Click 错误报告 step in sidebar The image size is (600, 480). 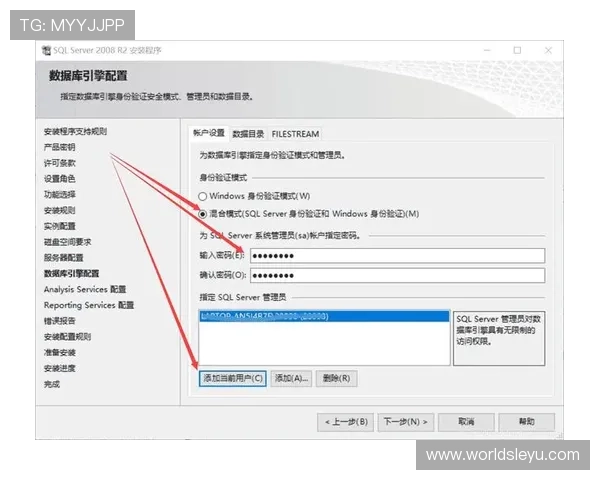[60, 321]
